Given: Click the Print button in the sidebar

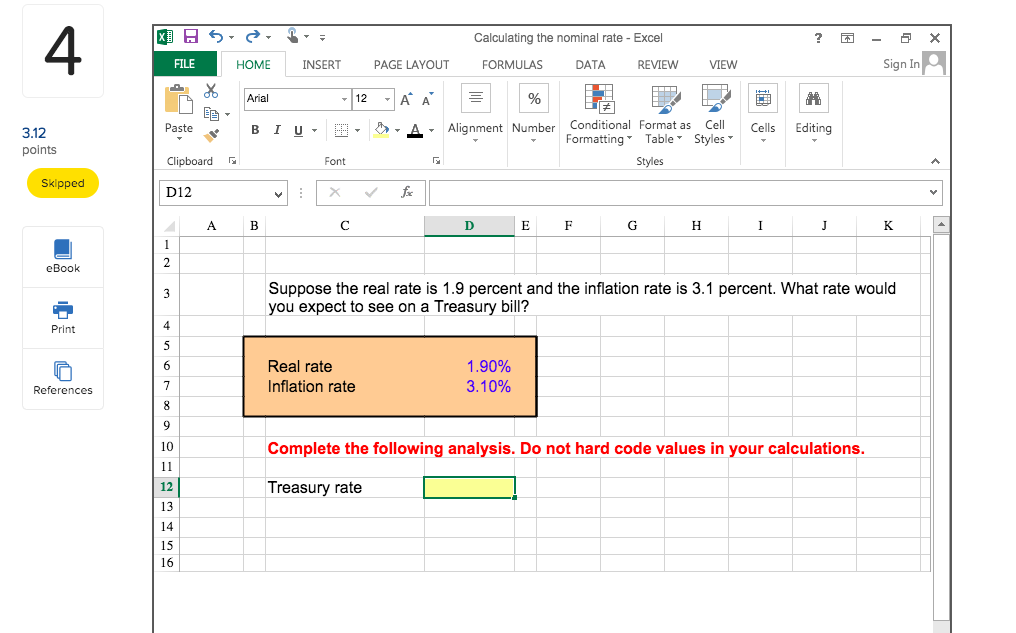Looking at the screenshot, I should [62, 318].
